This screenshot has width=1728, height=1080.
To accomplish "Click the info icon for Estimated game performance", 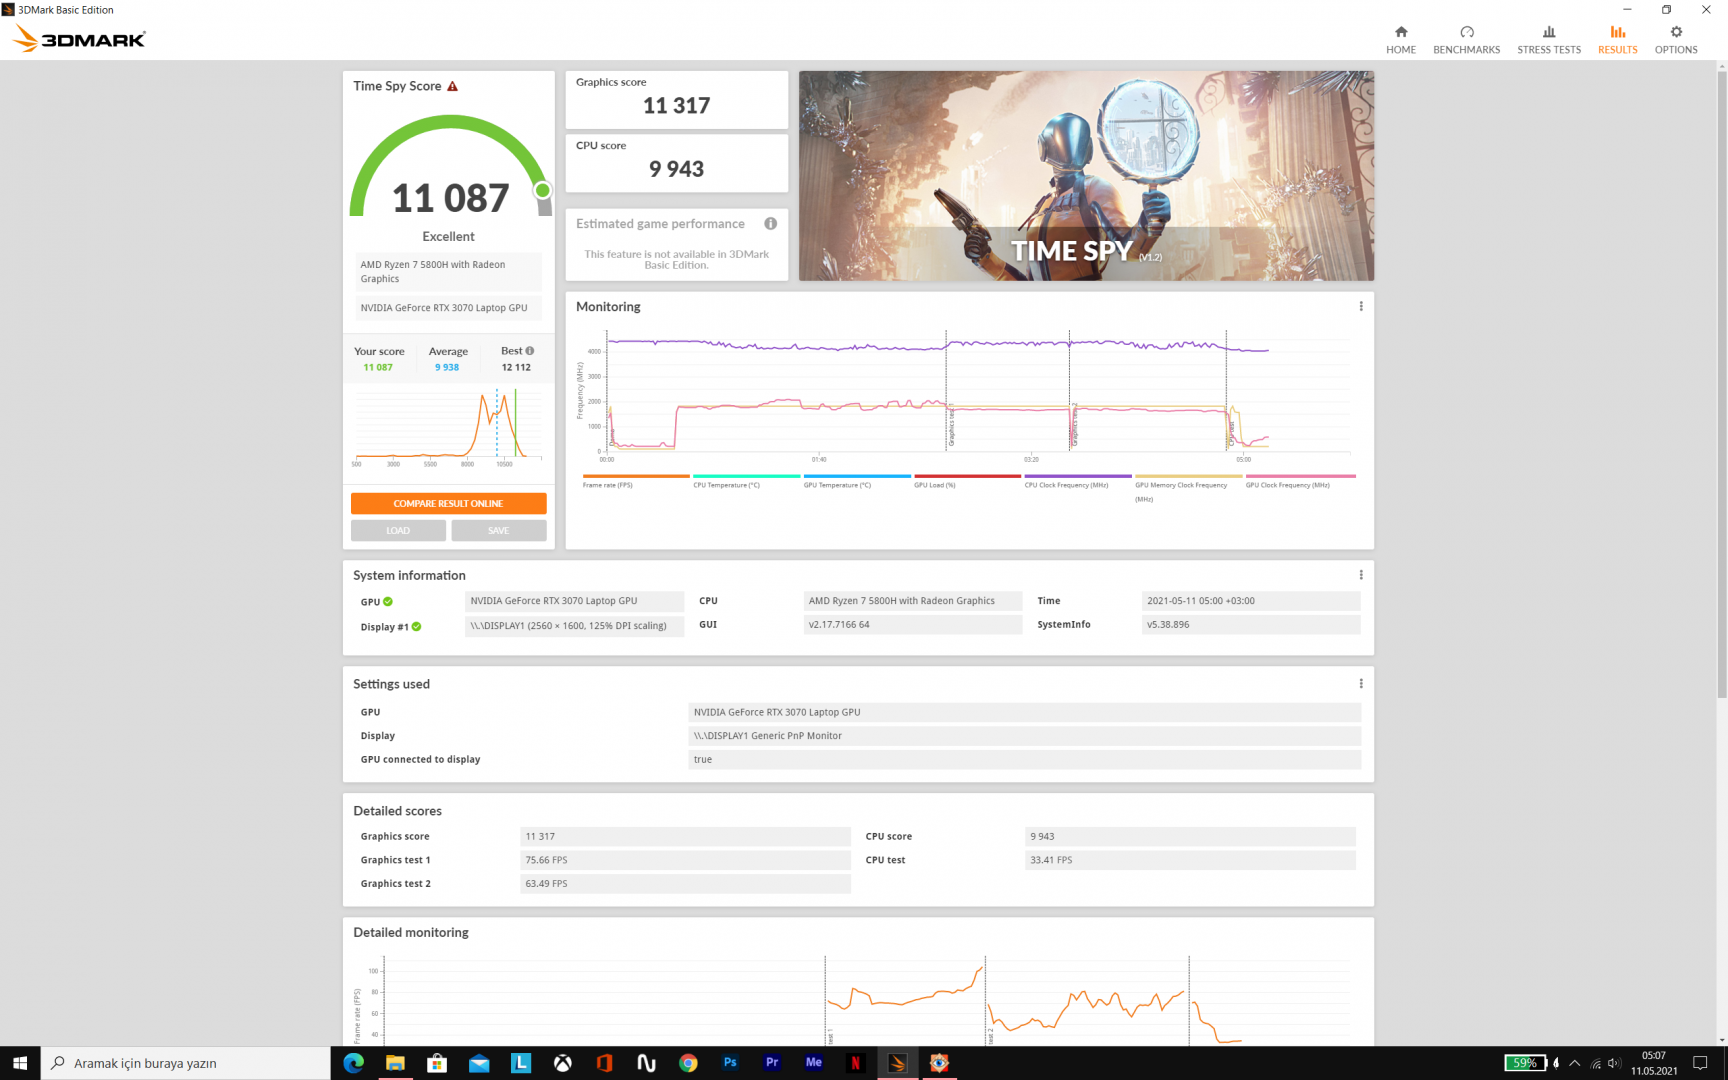I will click(x=770, y=224).
